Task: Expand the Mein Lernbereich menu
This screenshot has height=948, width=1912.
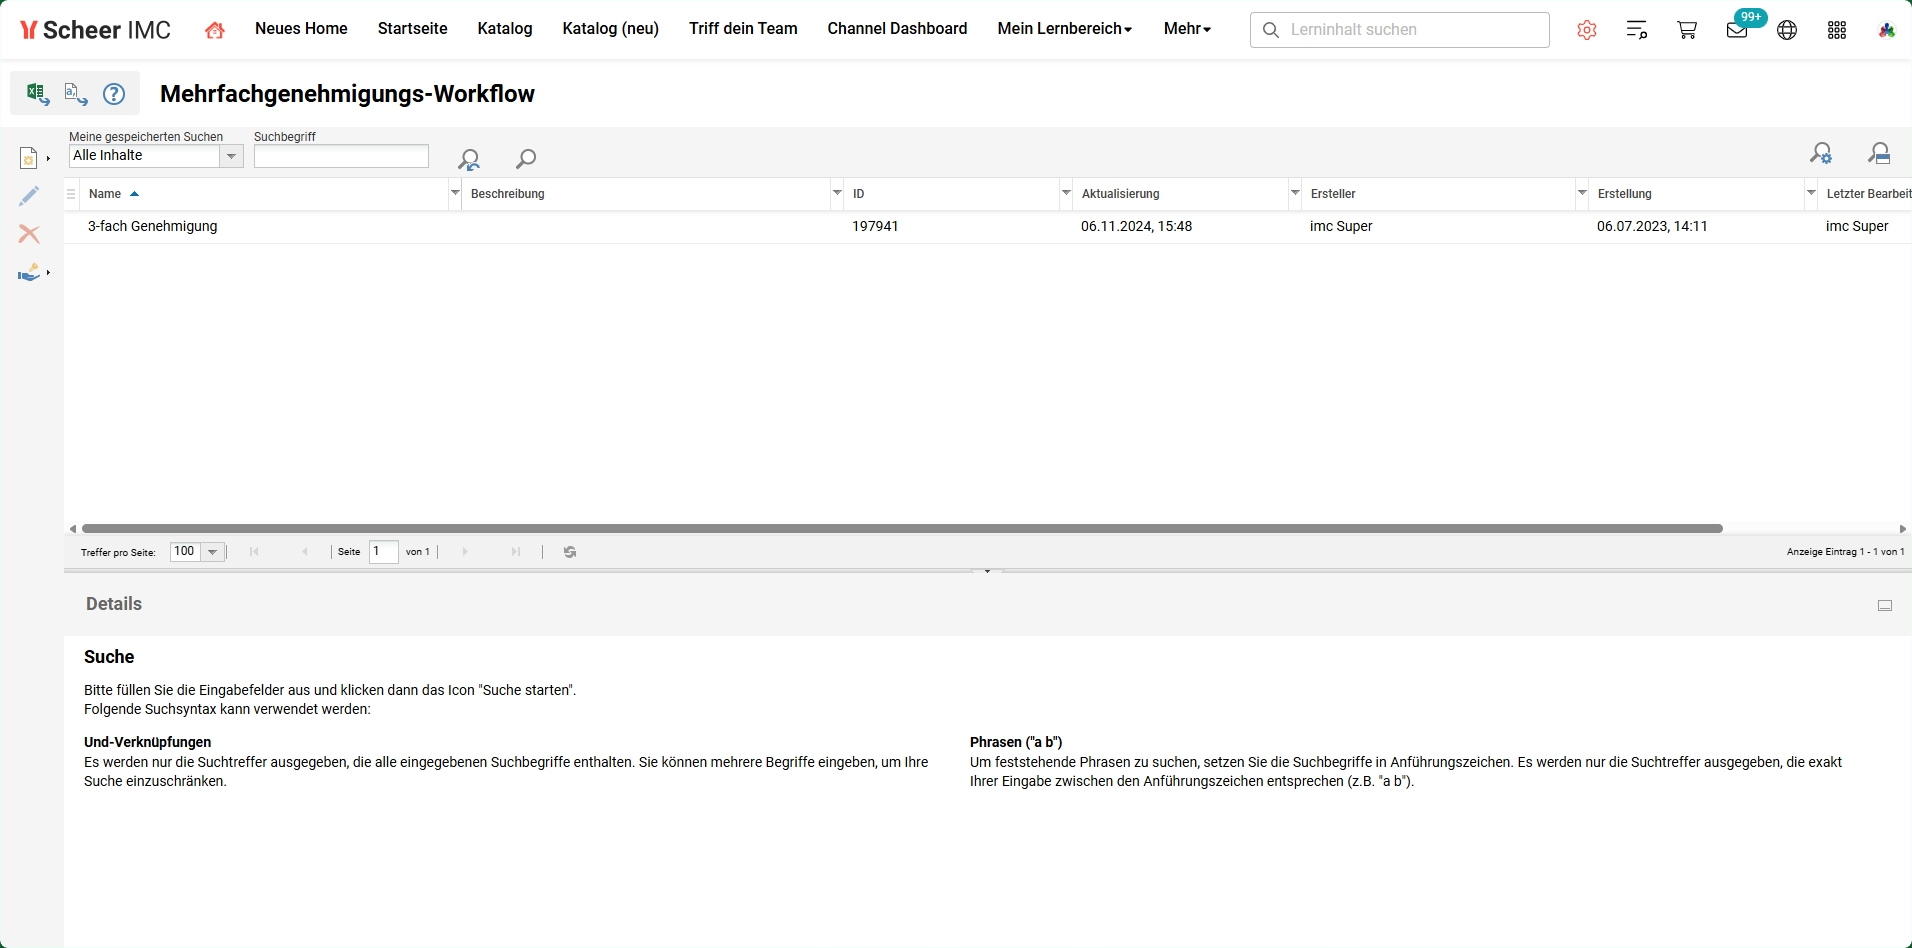Action: pyautogui.click(x=1065, y=29)
